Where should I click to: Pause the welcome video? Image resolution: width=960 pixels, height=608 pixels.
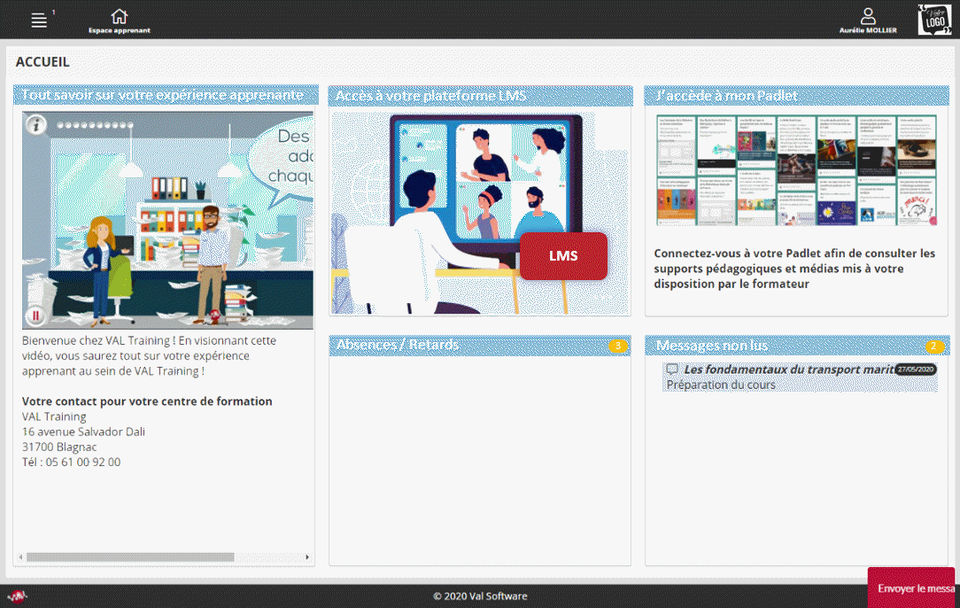36,316
